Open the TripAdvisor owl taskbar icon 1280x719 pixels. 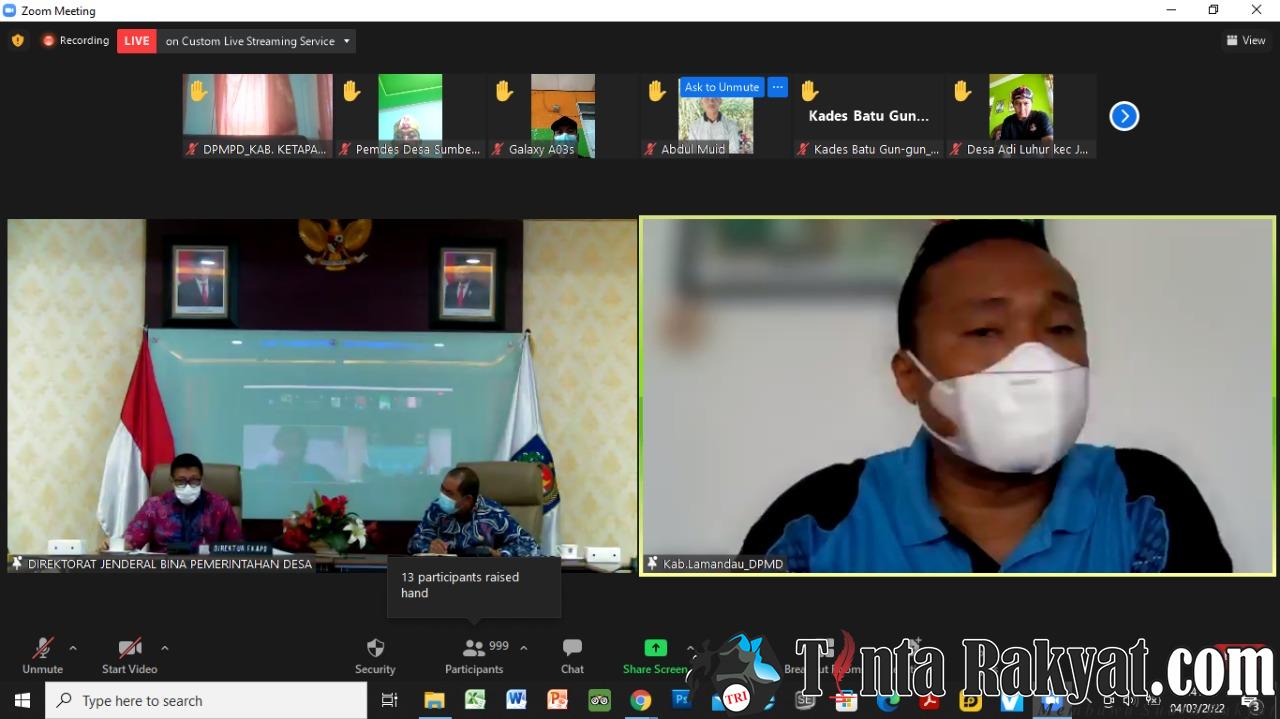point(599,700)
